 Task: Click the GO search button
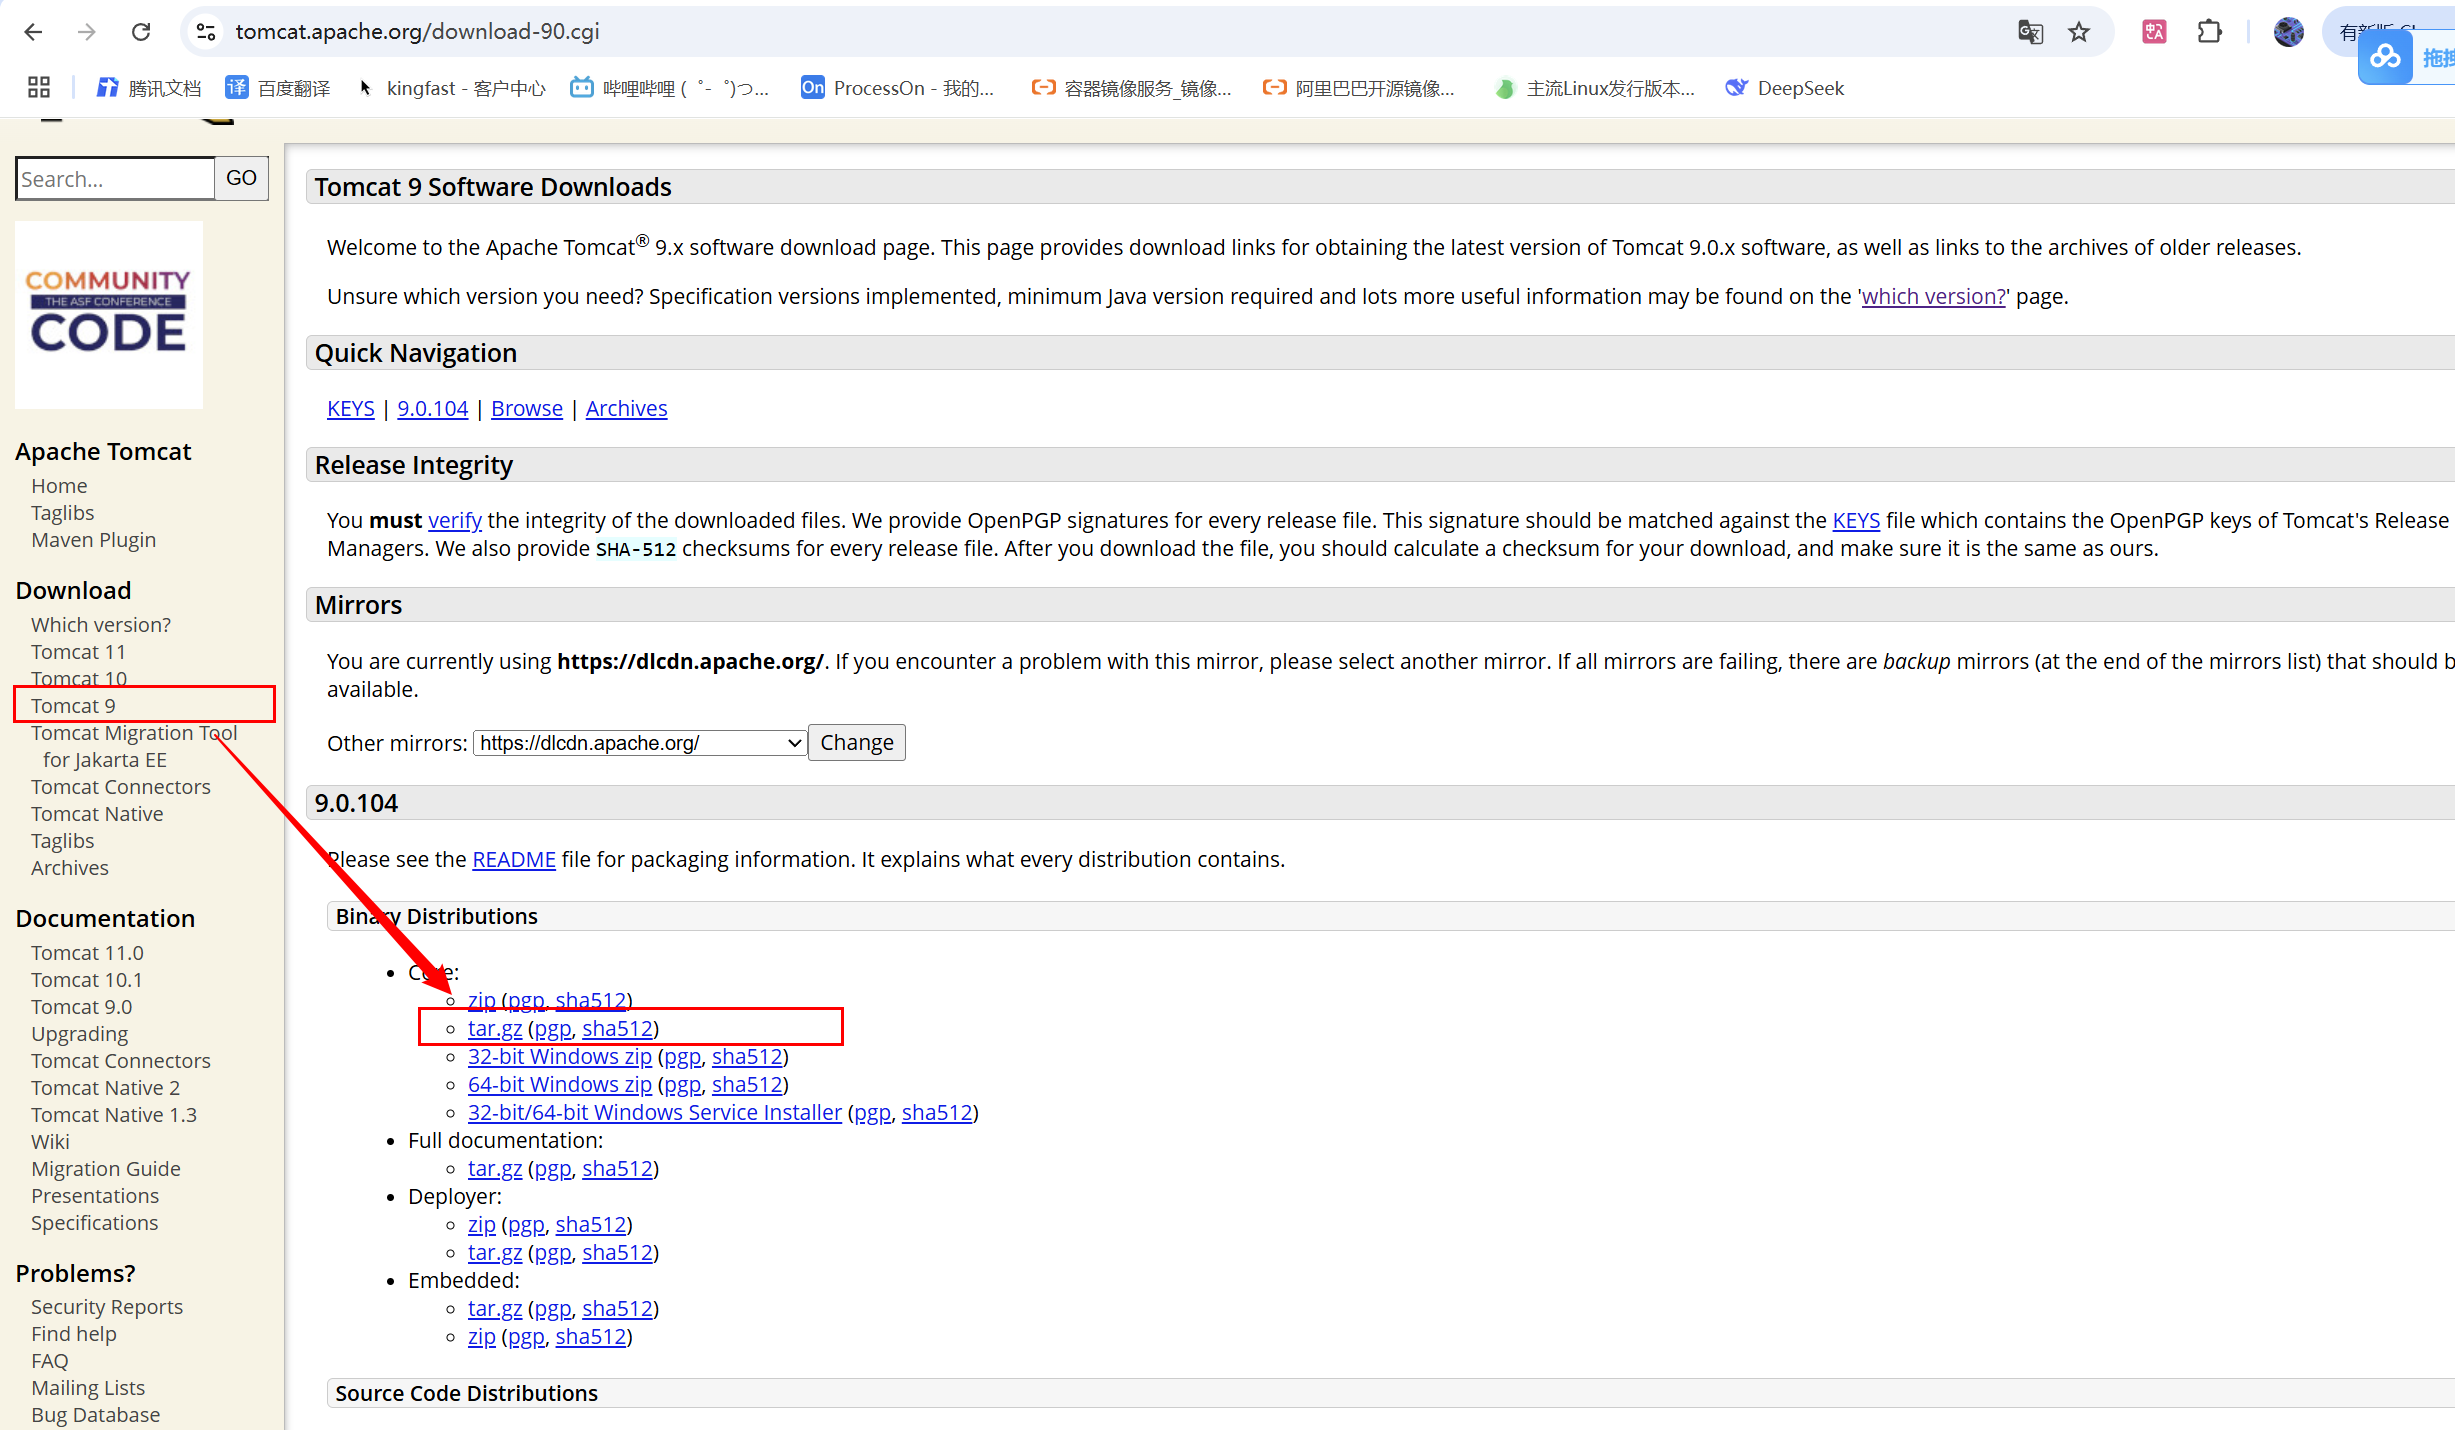pos(241,178)
